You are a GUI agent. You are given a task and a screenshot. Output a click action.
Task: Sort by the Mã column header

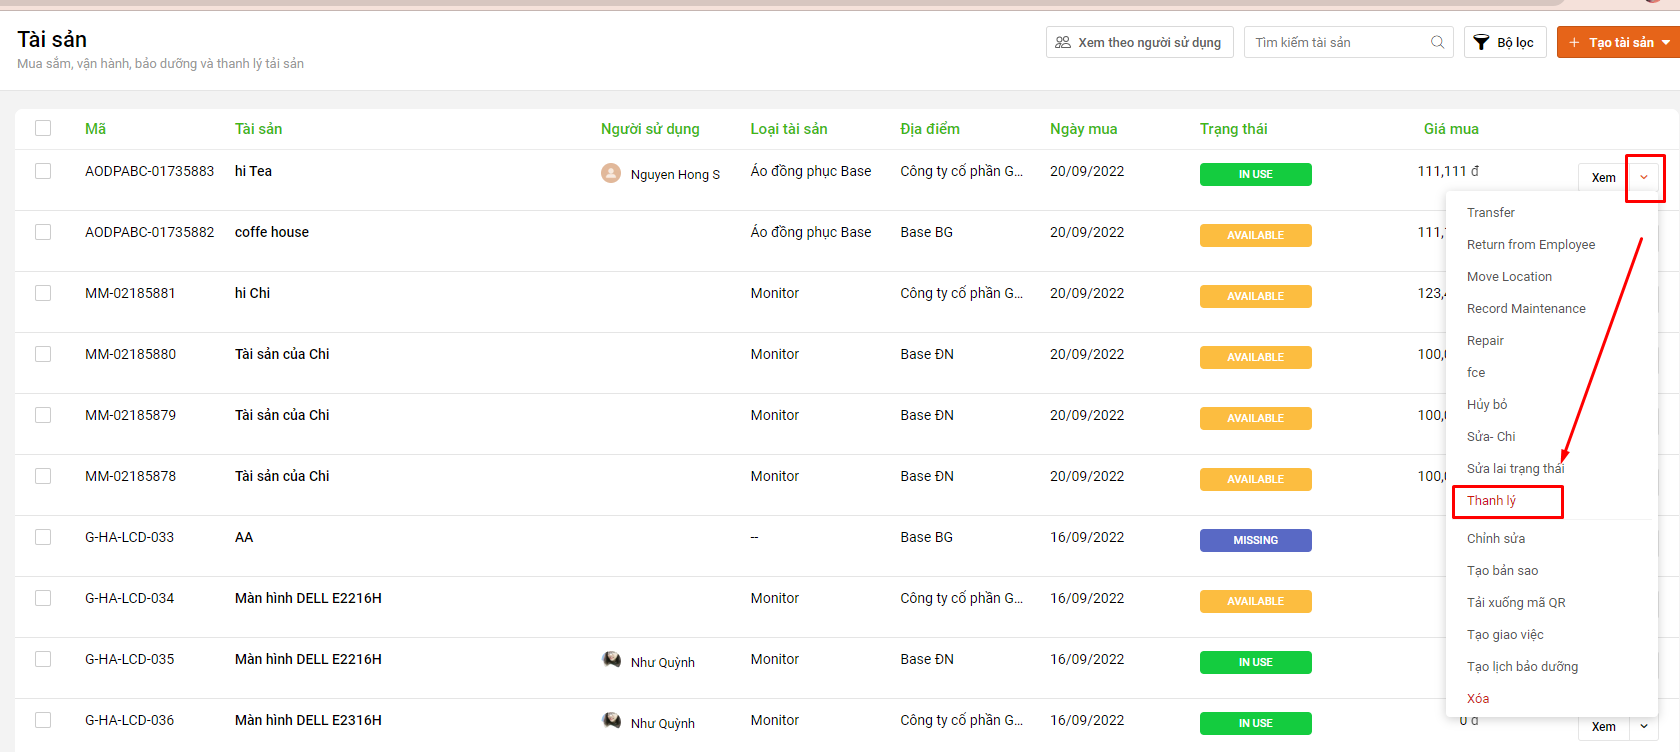click(x=95, y=129)
